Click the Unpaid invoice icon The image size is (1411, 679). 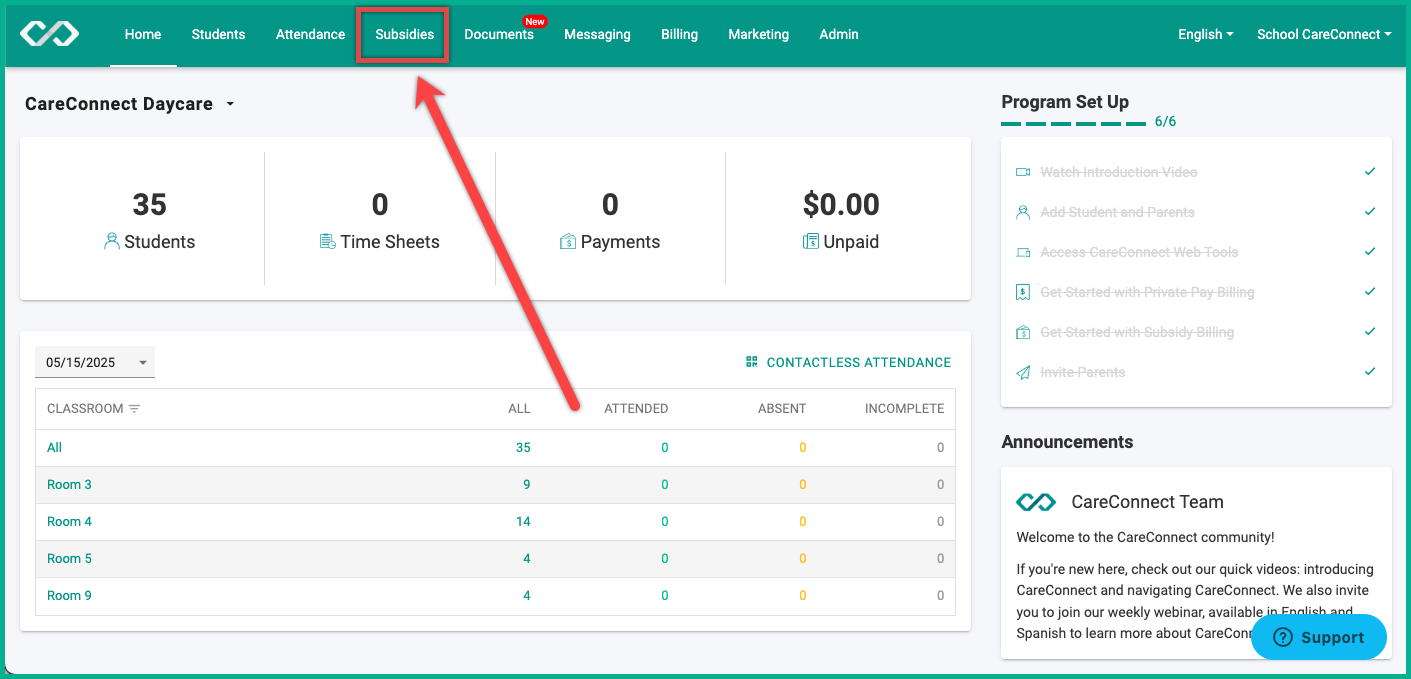coord(811,241)
